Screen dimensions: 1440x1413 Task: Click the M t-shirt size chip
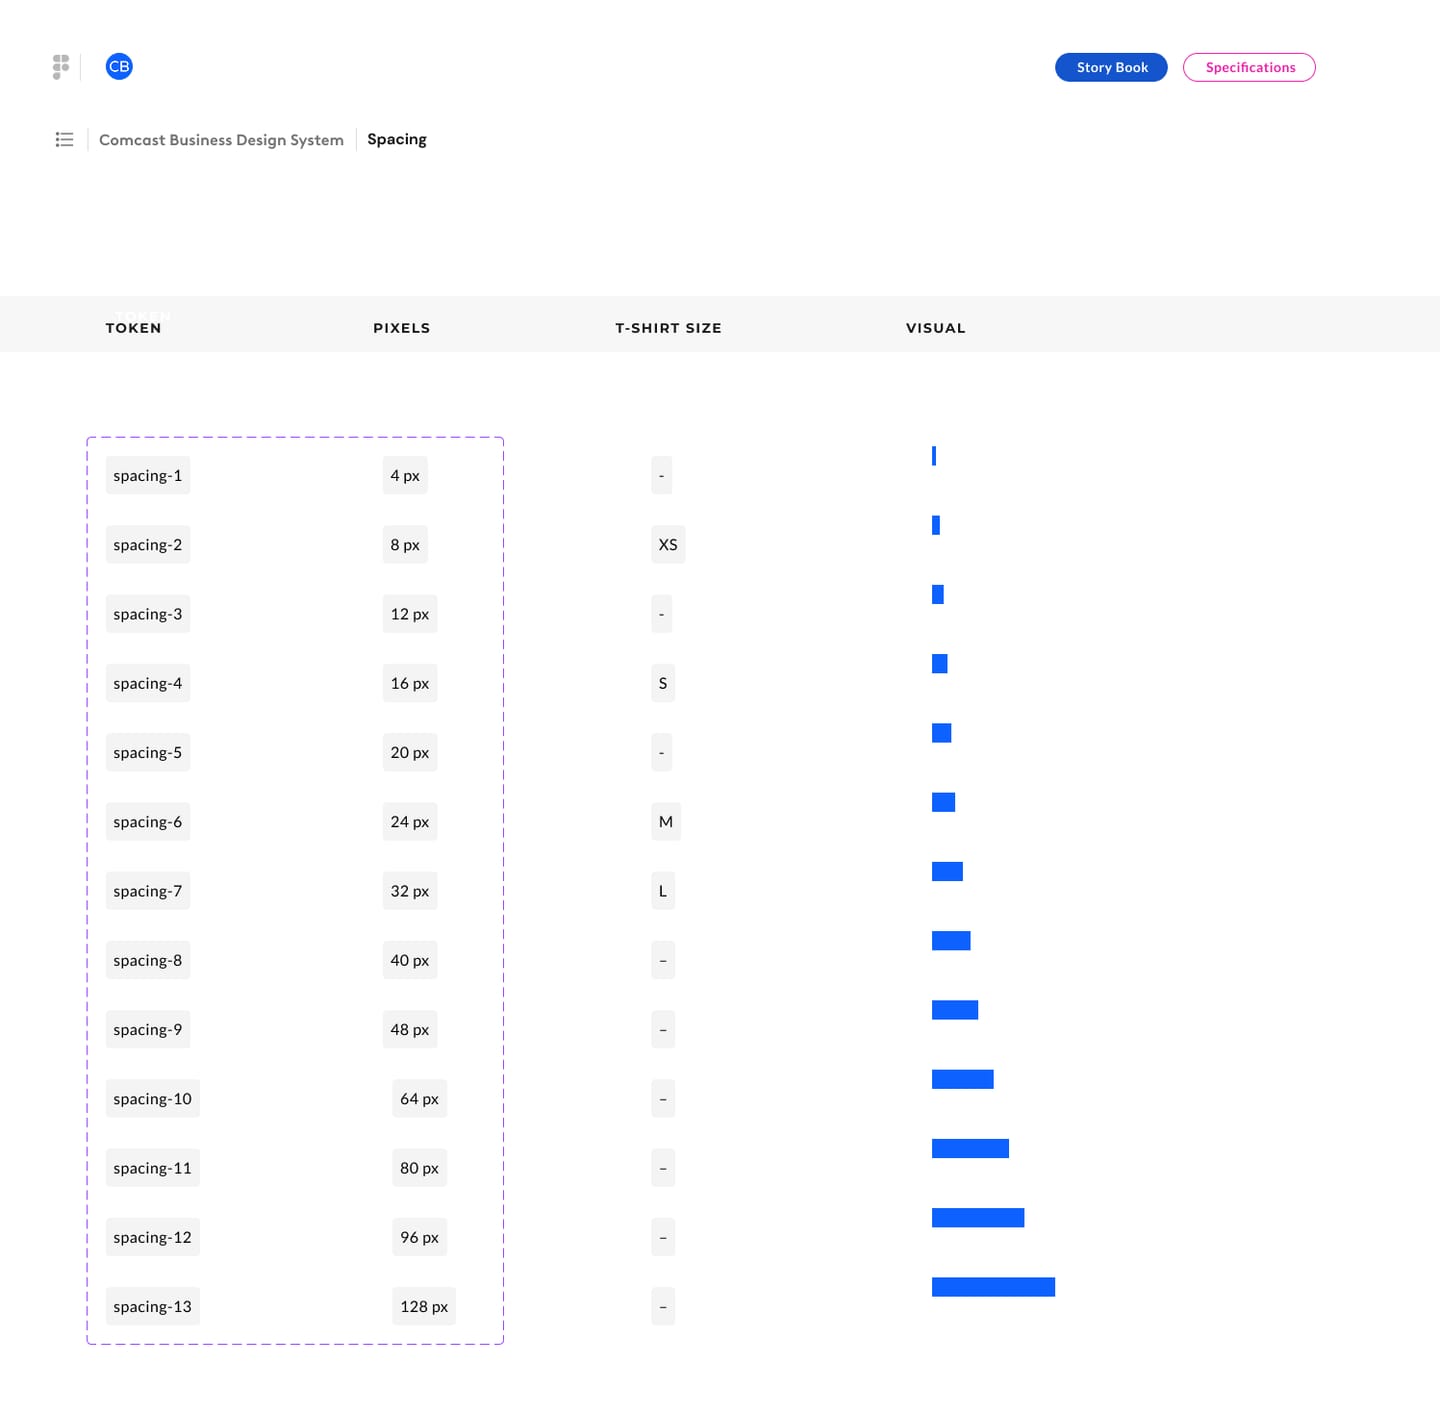point(666,821)
